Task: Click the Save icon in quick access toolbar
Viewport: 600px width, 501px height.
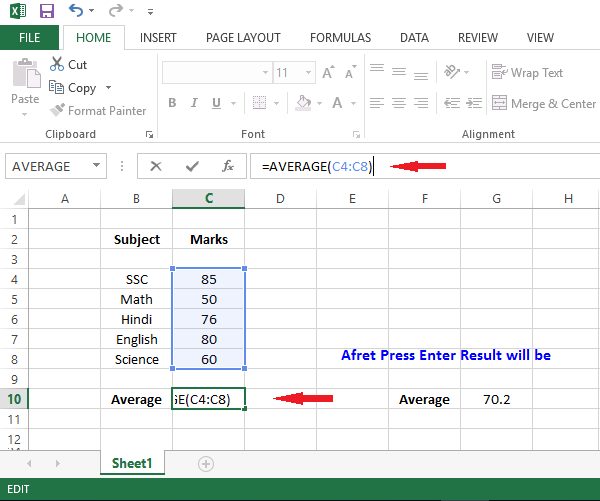Action: [47, 11]
